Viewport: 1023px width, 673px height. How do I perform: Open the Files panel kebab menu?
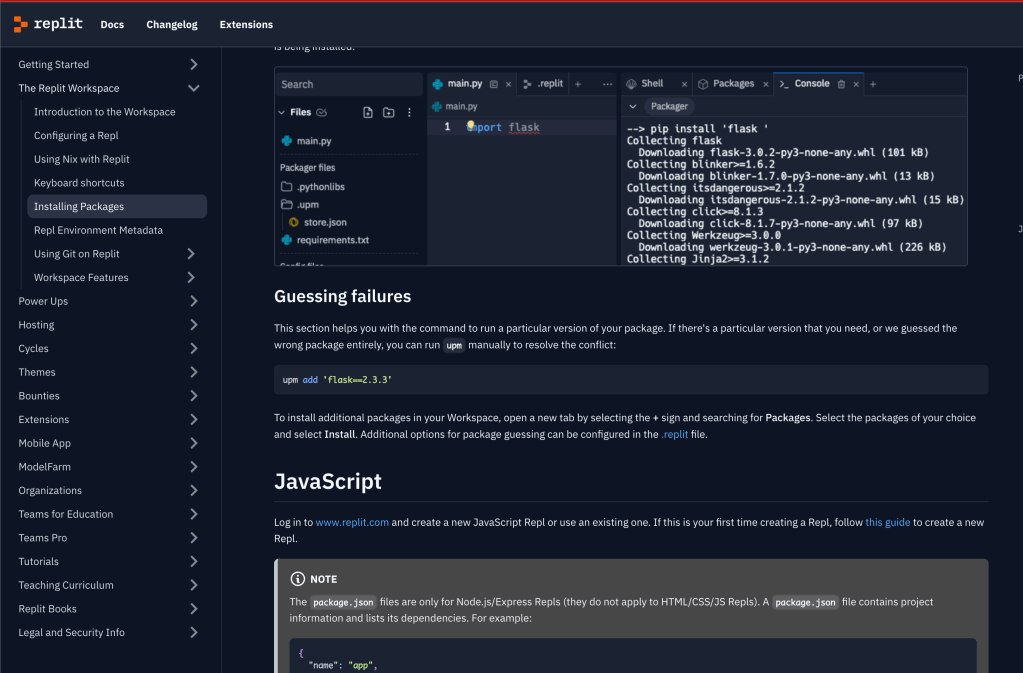(x=409, y=112)
